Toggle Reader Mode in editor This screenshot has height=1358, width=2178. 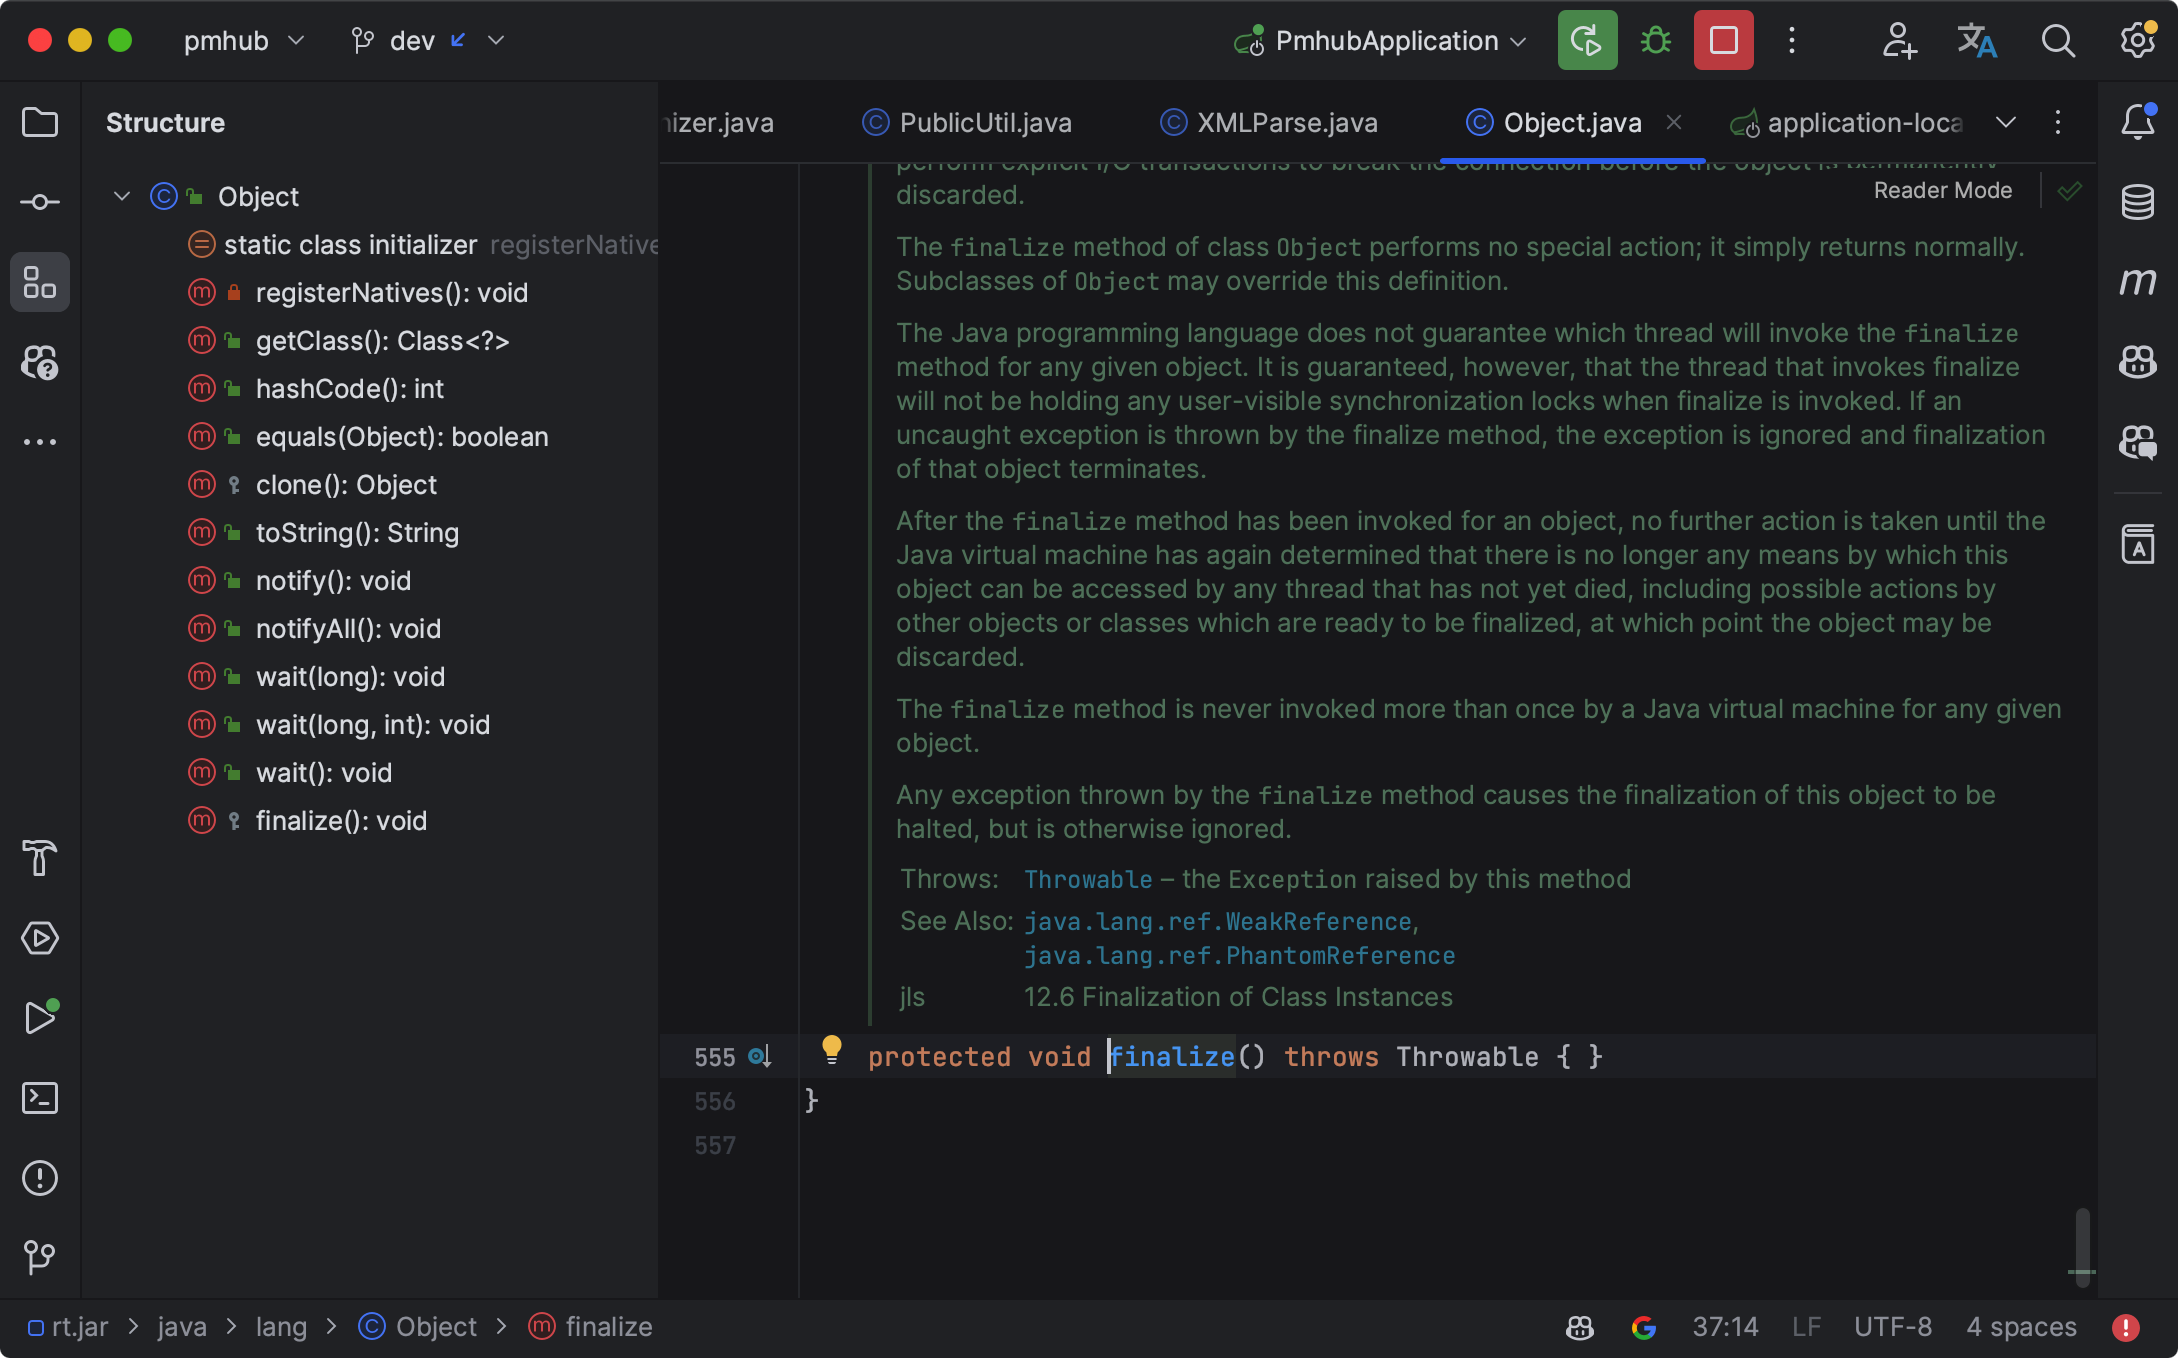(x=1943, y=190)
